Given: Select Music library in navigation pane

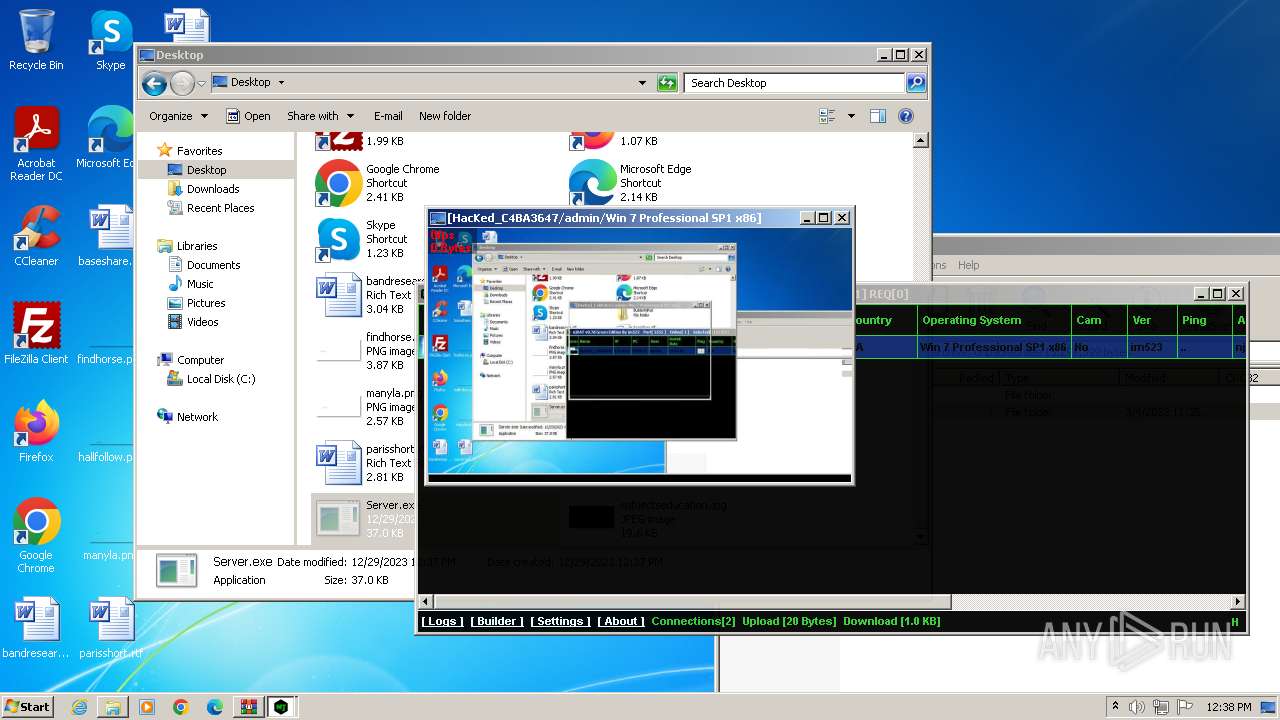Looking at the screenshot, I should point(200,284).
